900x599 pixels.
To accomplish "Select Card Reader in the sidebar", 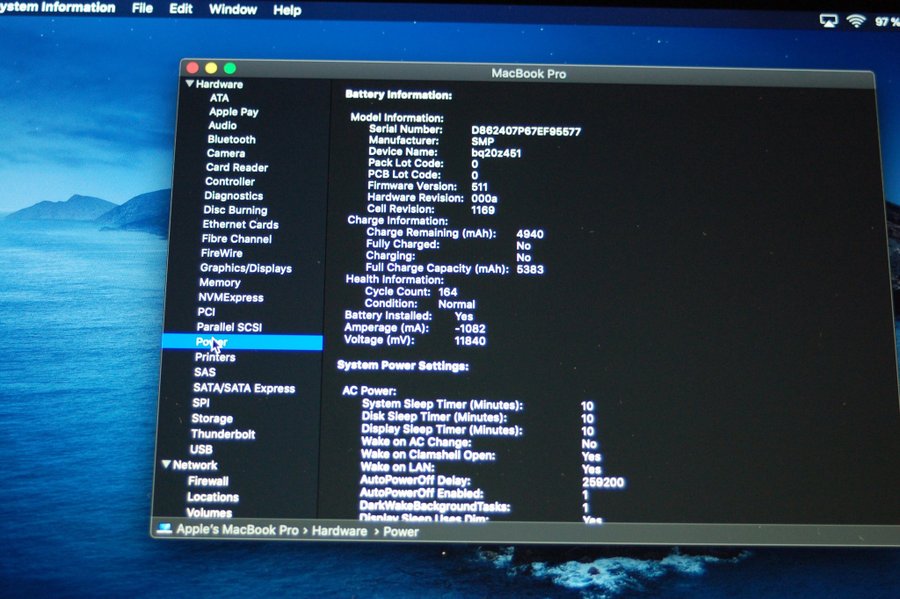I will click(237, 168).
